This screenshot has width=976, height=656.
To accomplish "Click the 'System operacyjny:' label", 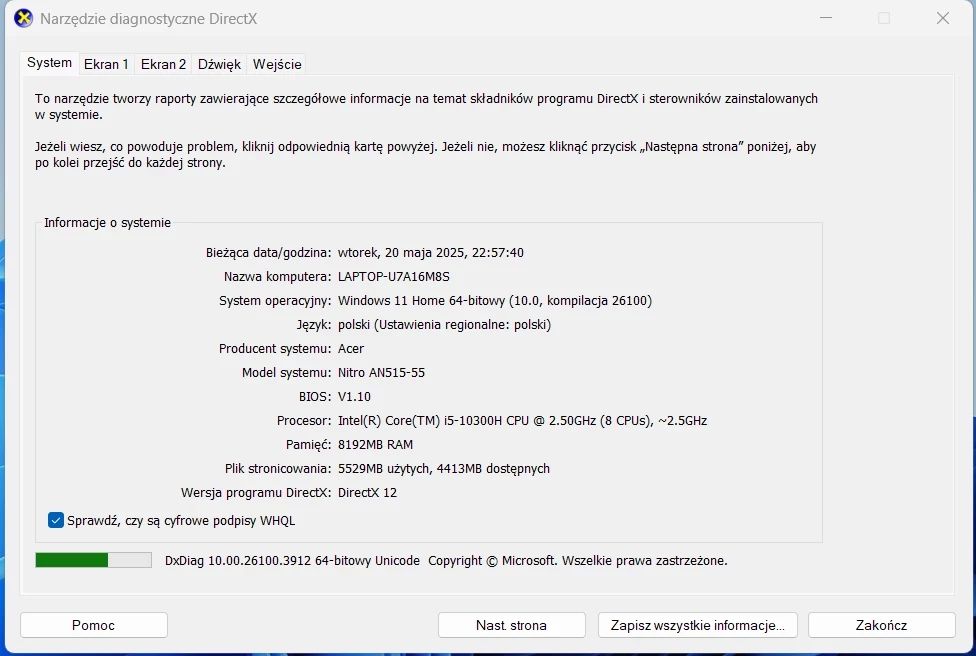I will click(x=275, y=301).
